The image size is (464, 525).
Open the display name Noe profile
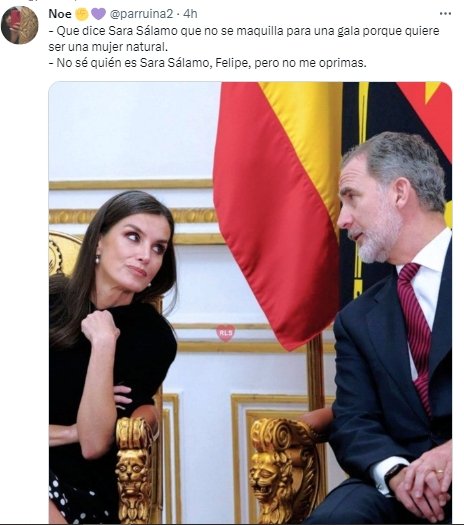click(60, 14)
